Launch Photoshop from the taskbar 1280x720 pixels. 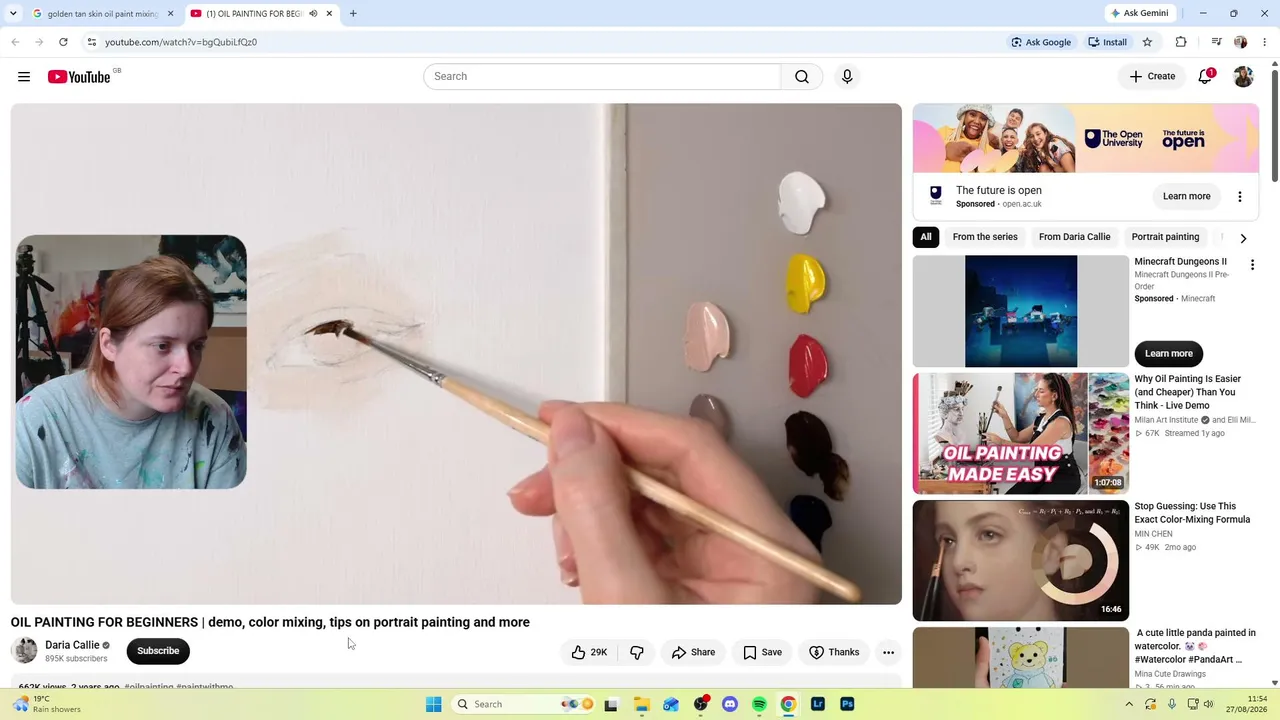[x=847, y=704]
